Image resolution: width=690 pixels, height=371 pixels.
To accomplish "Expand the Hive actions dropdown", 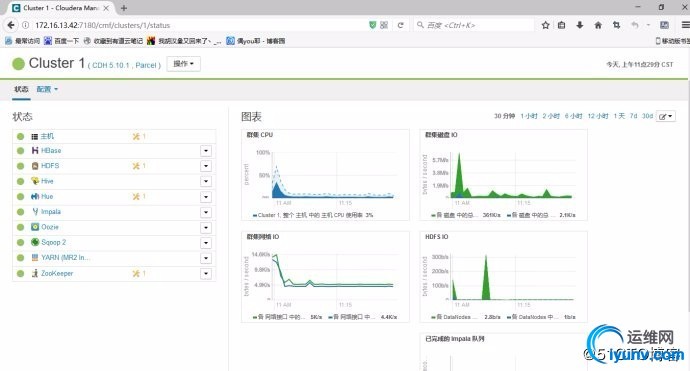I will tap(206, 181).
